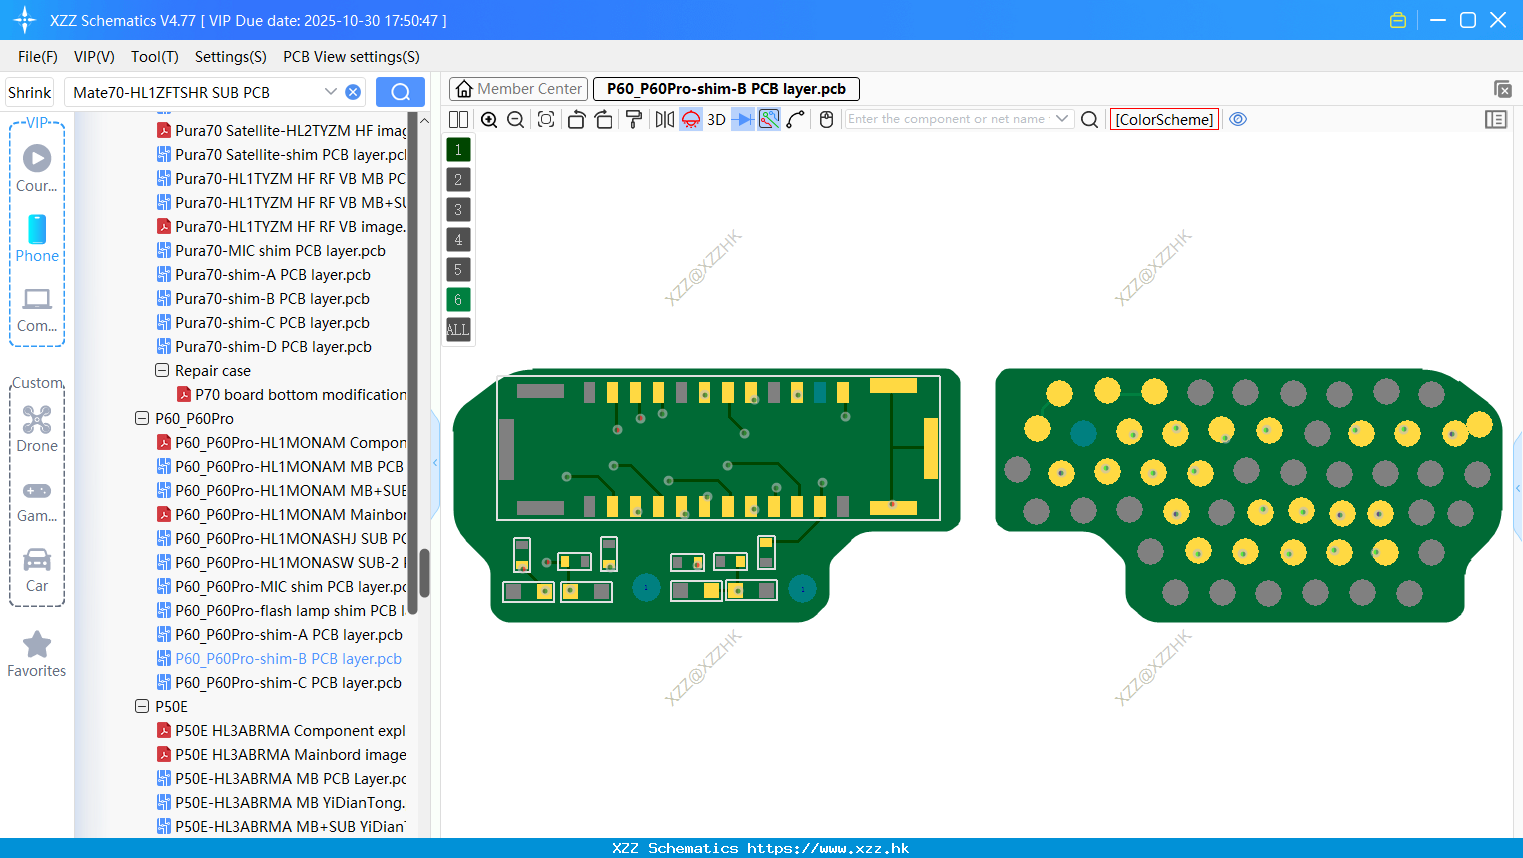Toggle the red component highlight icon
This screenshot has height=858, width=1523.
tap(691, 119)
